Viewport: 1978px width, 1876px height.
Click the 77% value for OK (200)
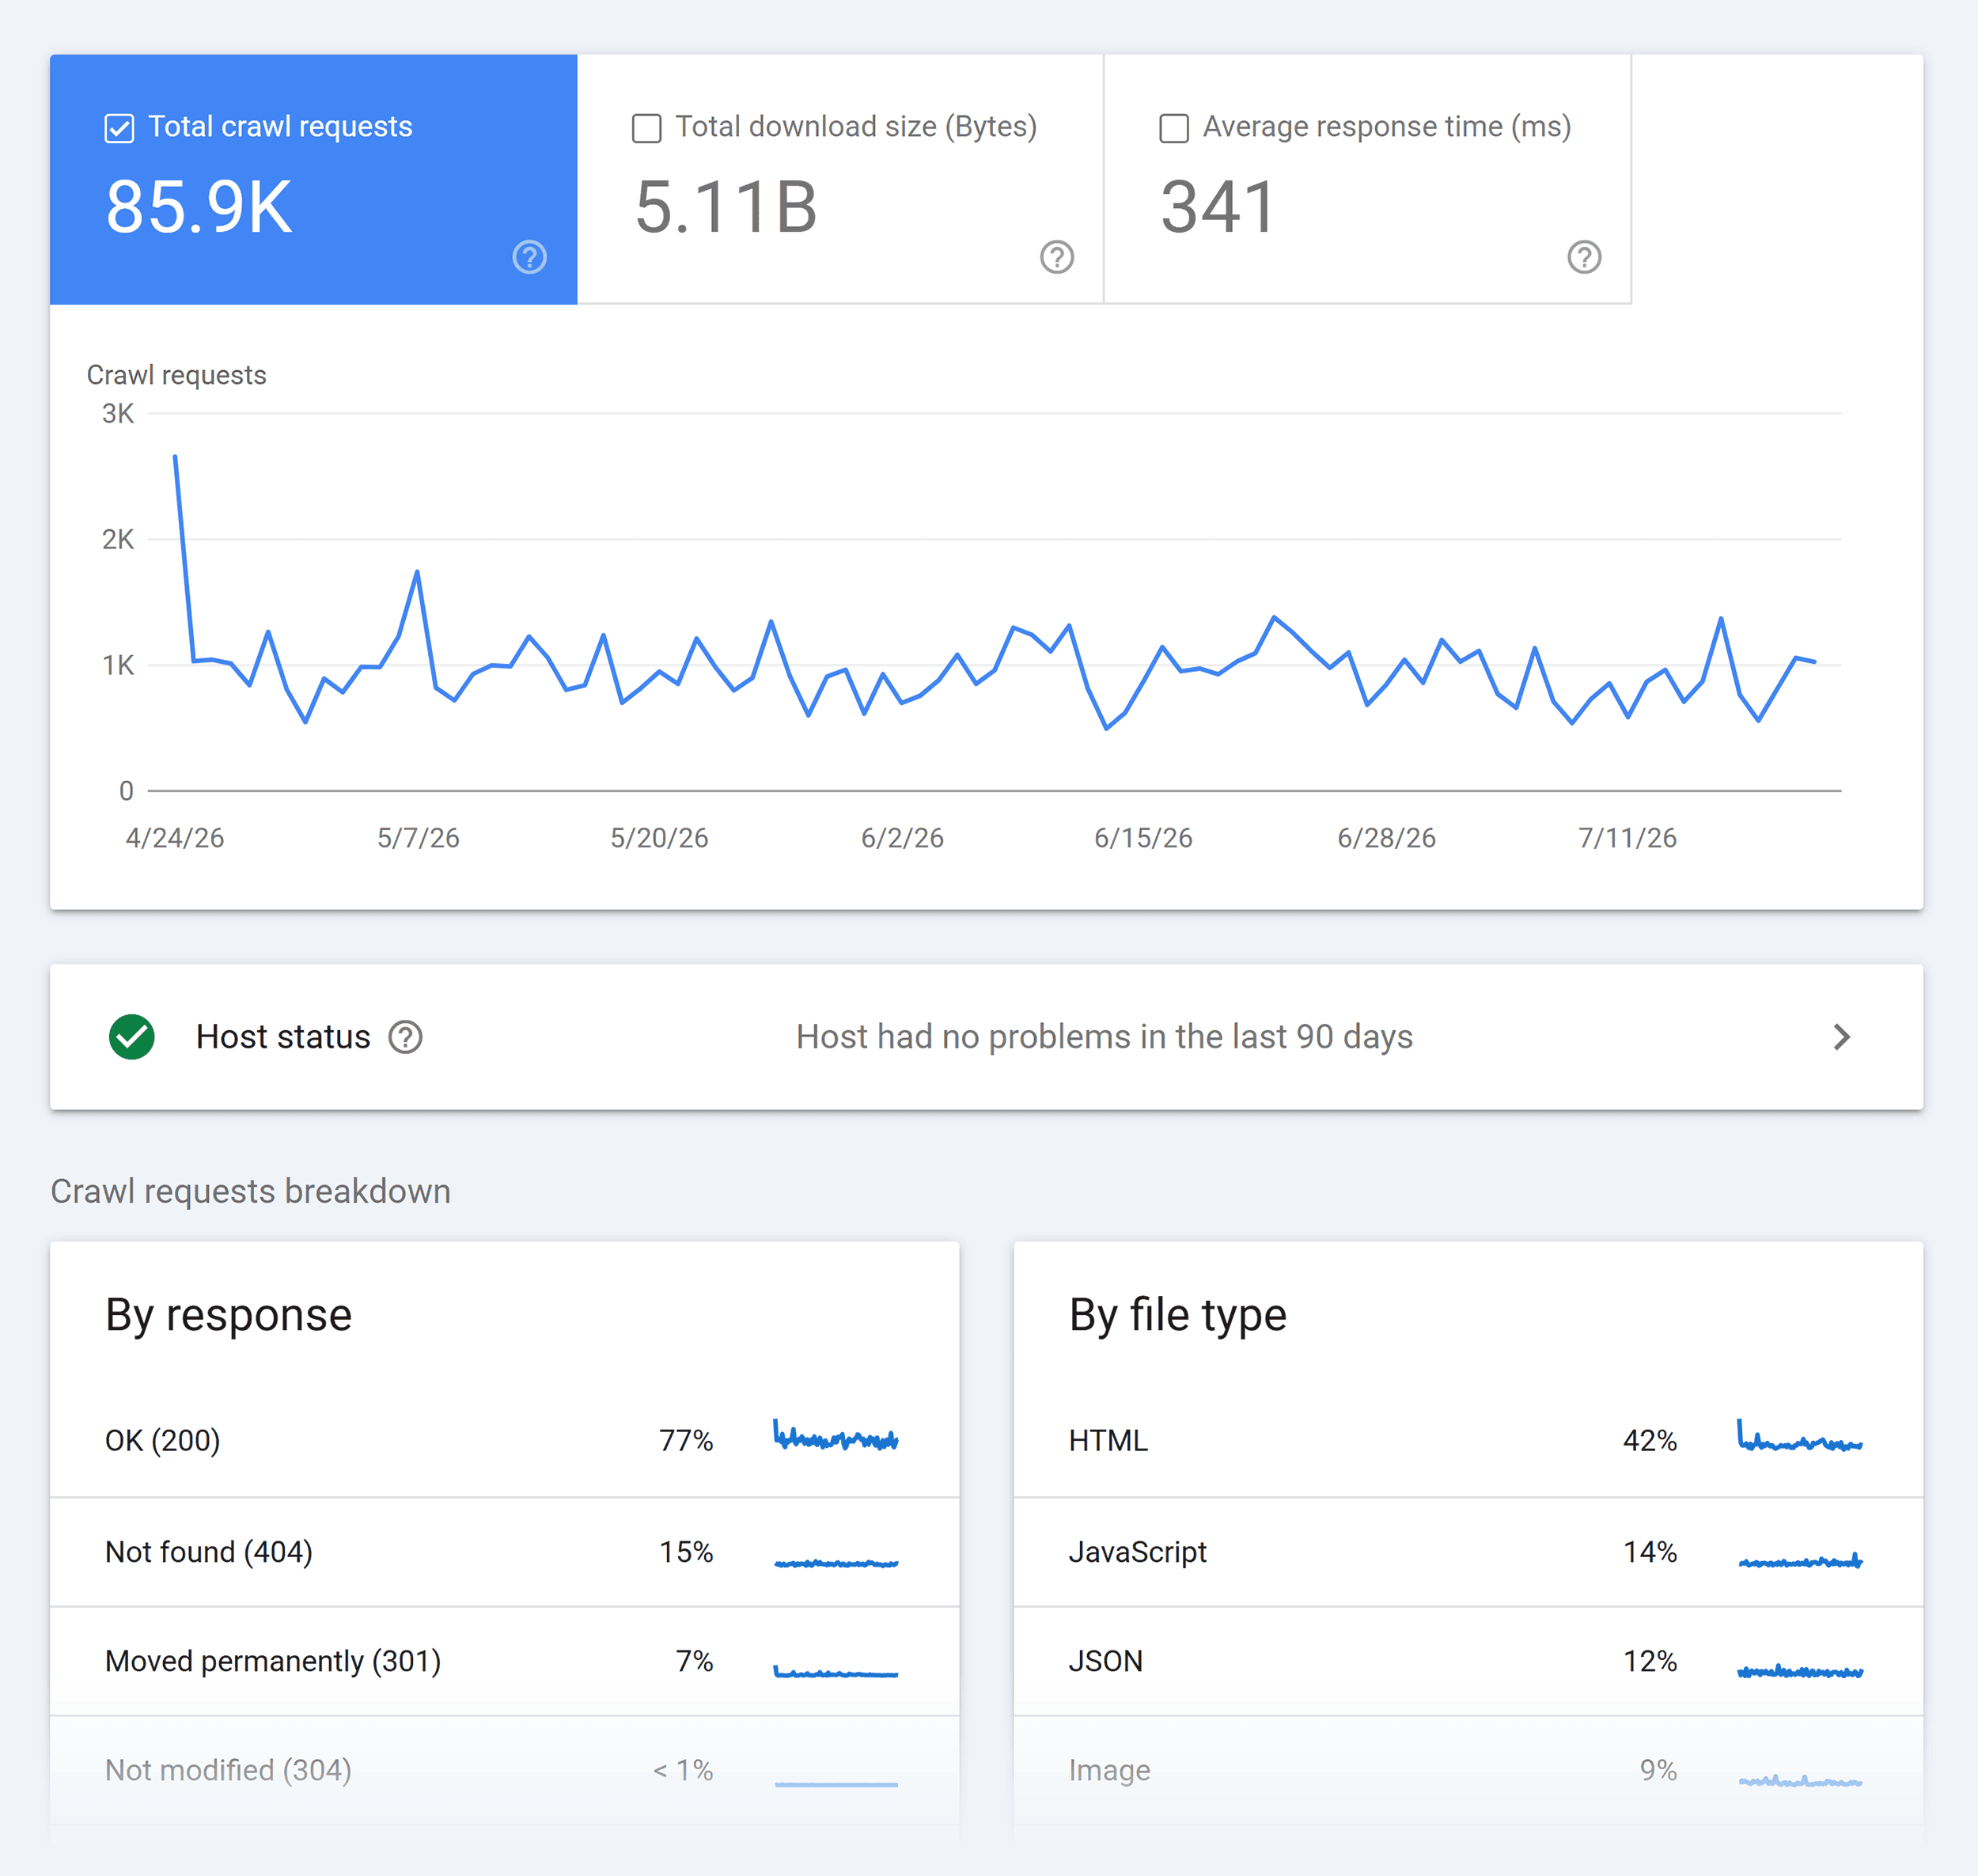(x=686, y=1441)
